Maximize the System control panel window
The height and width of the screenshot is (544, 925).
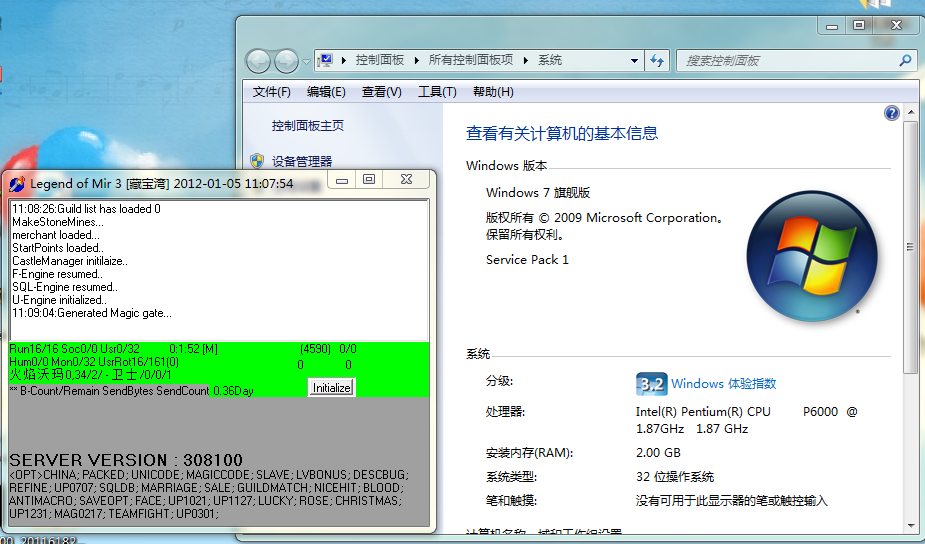coord(859,25)
